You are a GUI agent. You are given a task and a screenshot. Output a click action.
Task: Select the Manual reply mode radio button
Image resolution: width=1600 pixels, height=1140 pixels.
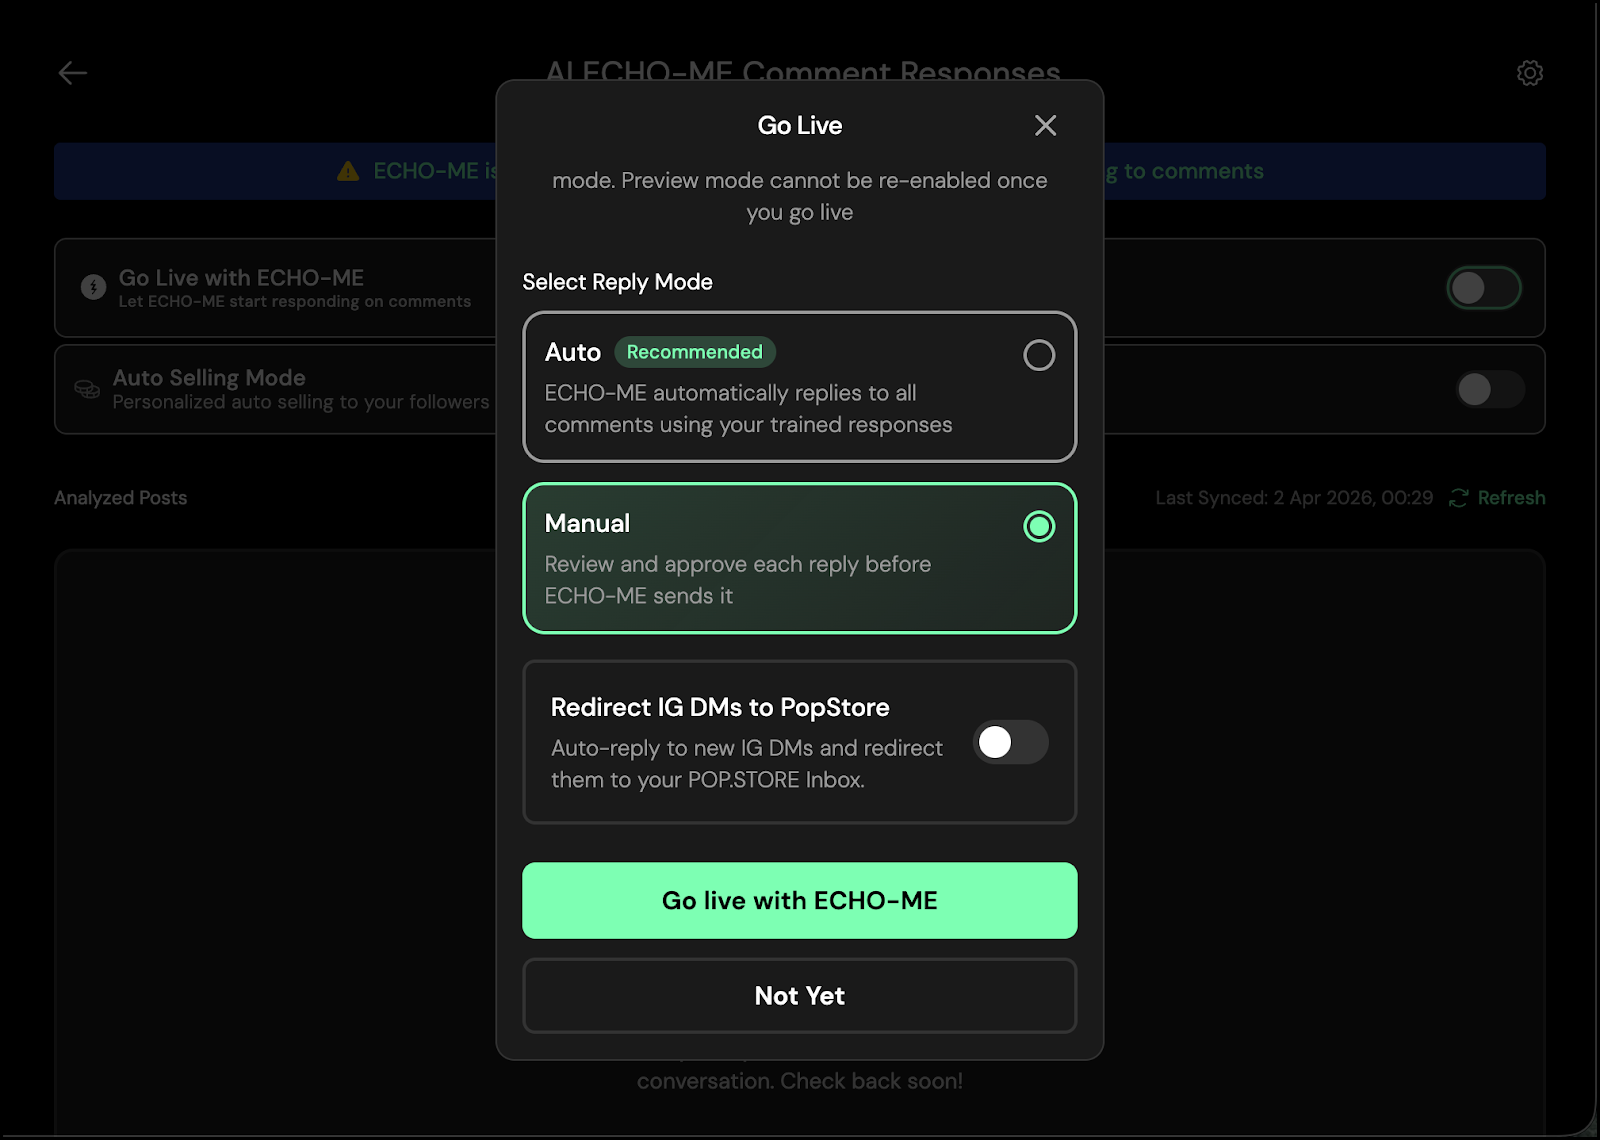(1039, 526)
